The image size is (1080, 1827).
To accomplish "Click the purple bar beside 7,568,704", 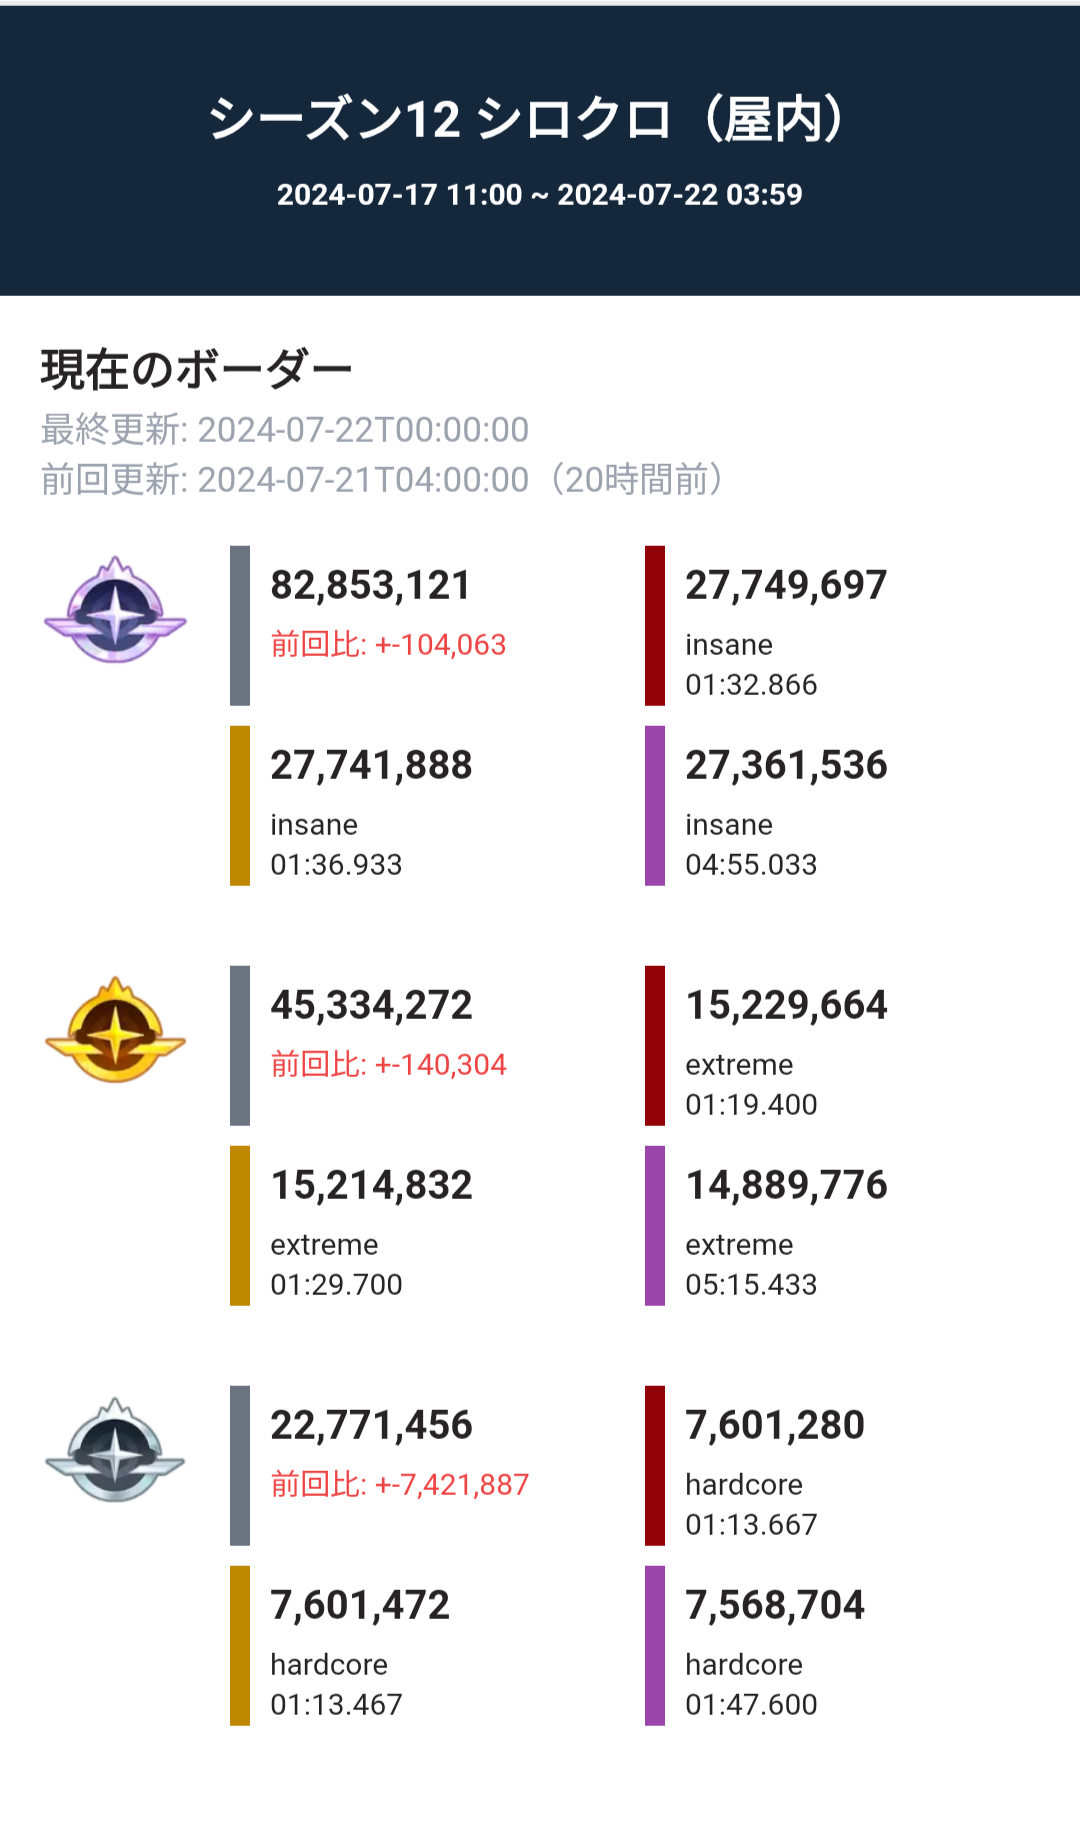I will point(655,1646).
